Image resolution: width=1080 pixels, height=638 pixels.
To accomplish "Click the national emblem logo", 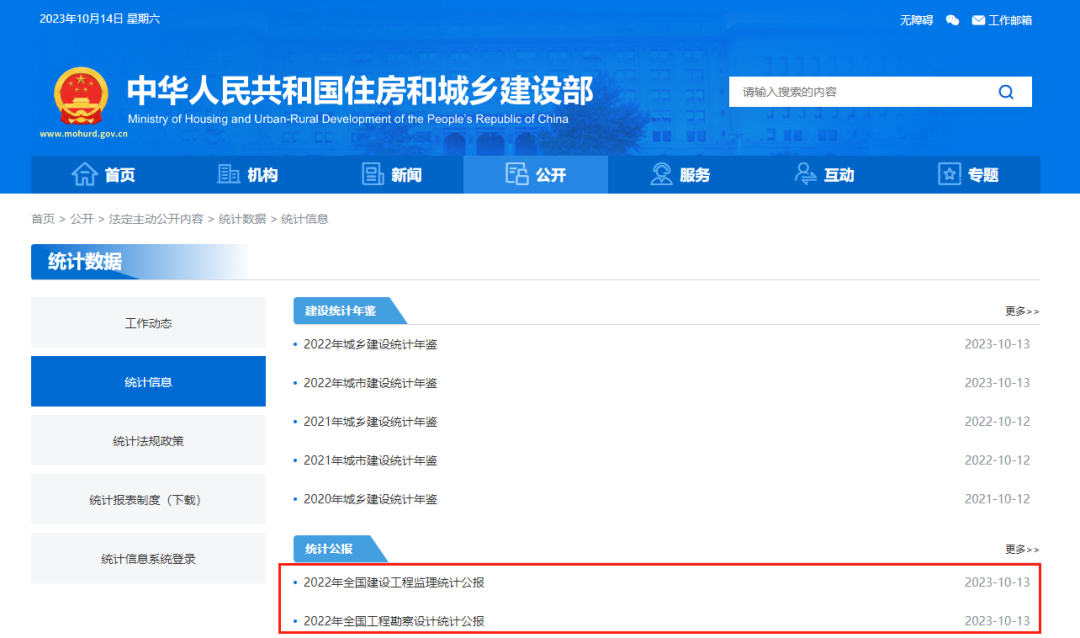I will click(x=79, y=98).
